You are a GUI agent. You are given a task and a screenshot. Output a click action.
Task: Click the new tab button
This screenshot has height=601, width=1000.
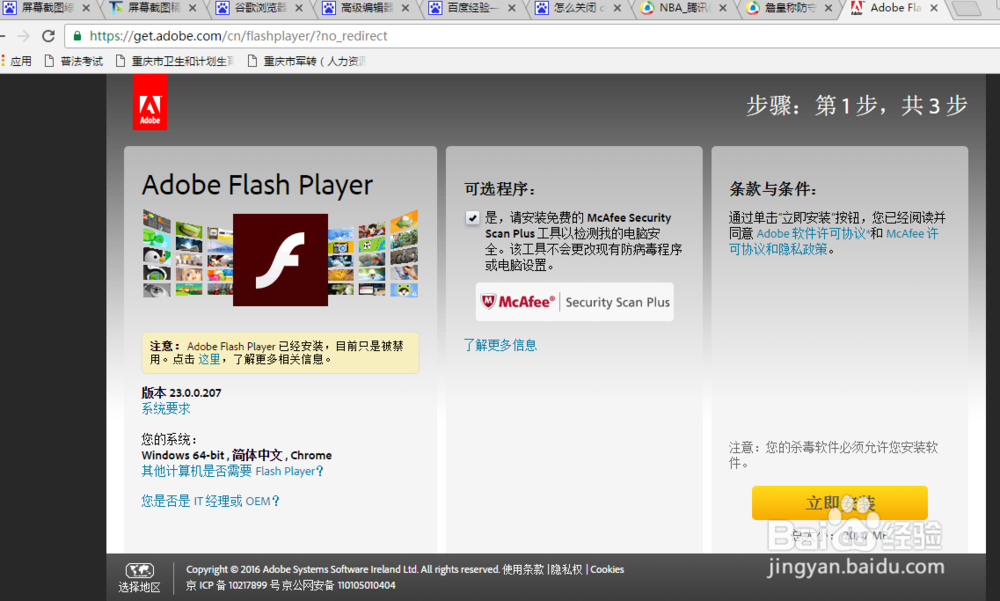point(967,8)
